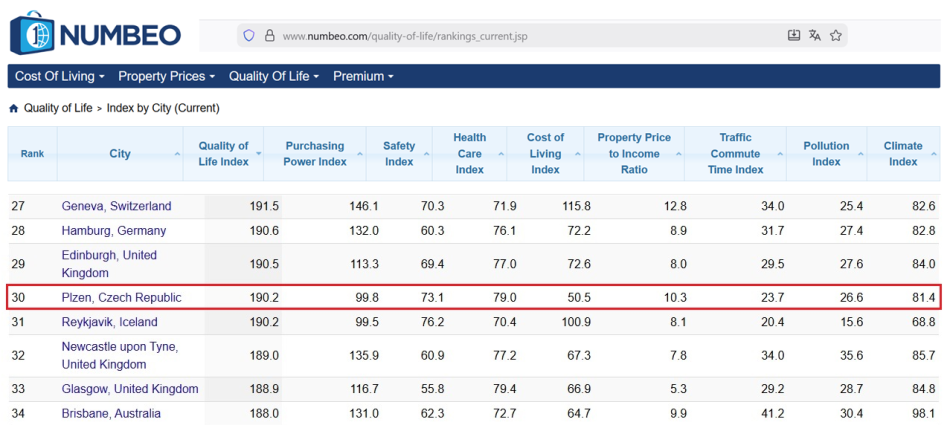Open the Premium menu
950x425 pixels.
[x=363, y=76]
